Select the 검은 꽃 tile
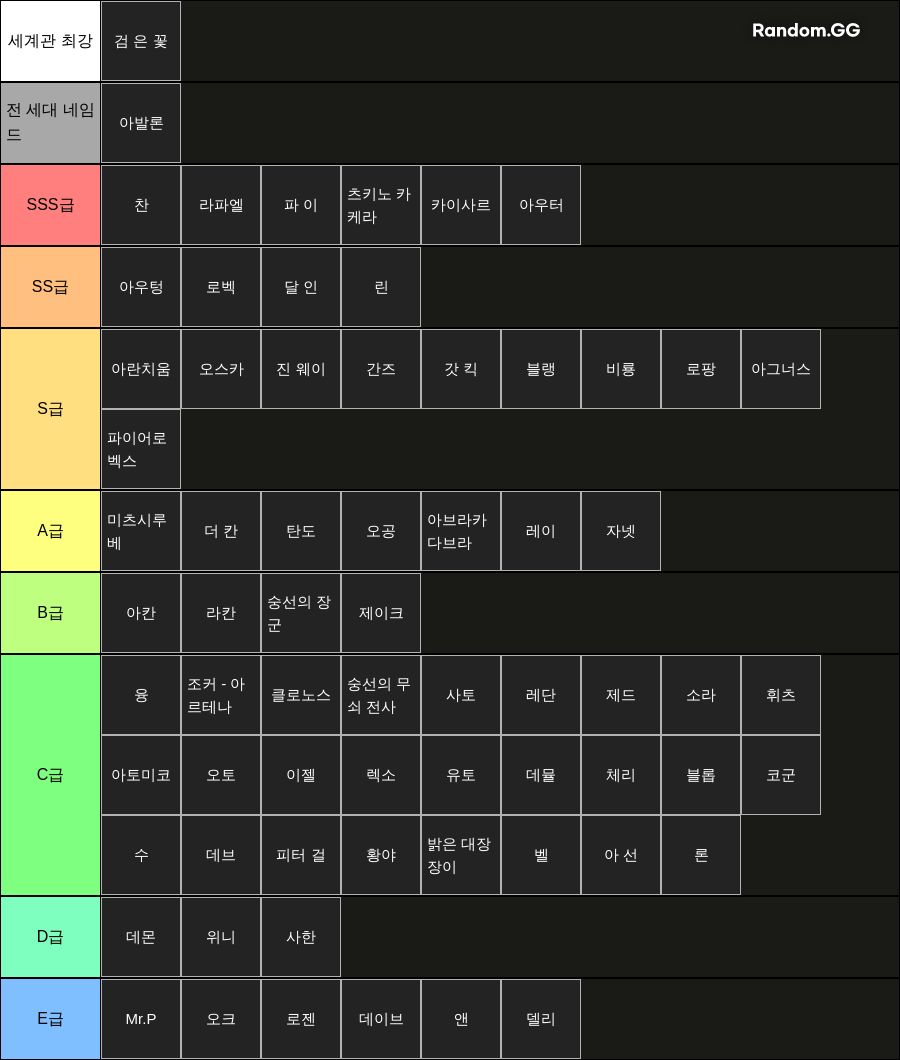The image size is (900, 1060). click(141, 41)
